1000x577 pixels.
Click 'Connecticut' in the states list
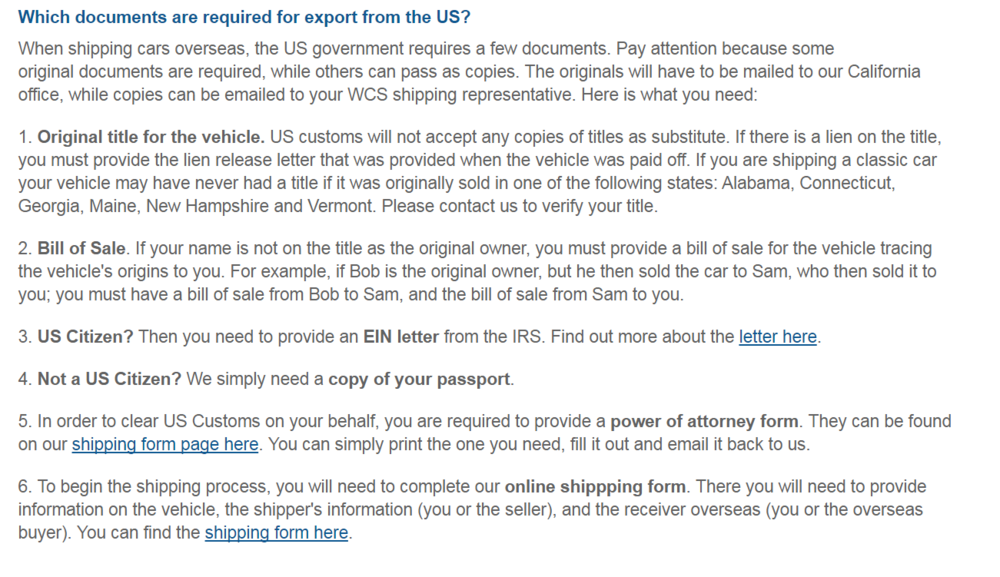[x=846, y=183]
